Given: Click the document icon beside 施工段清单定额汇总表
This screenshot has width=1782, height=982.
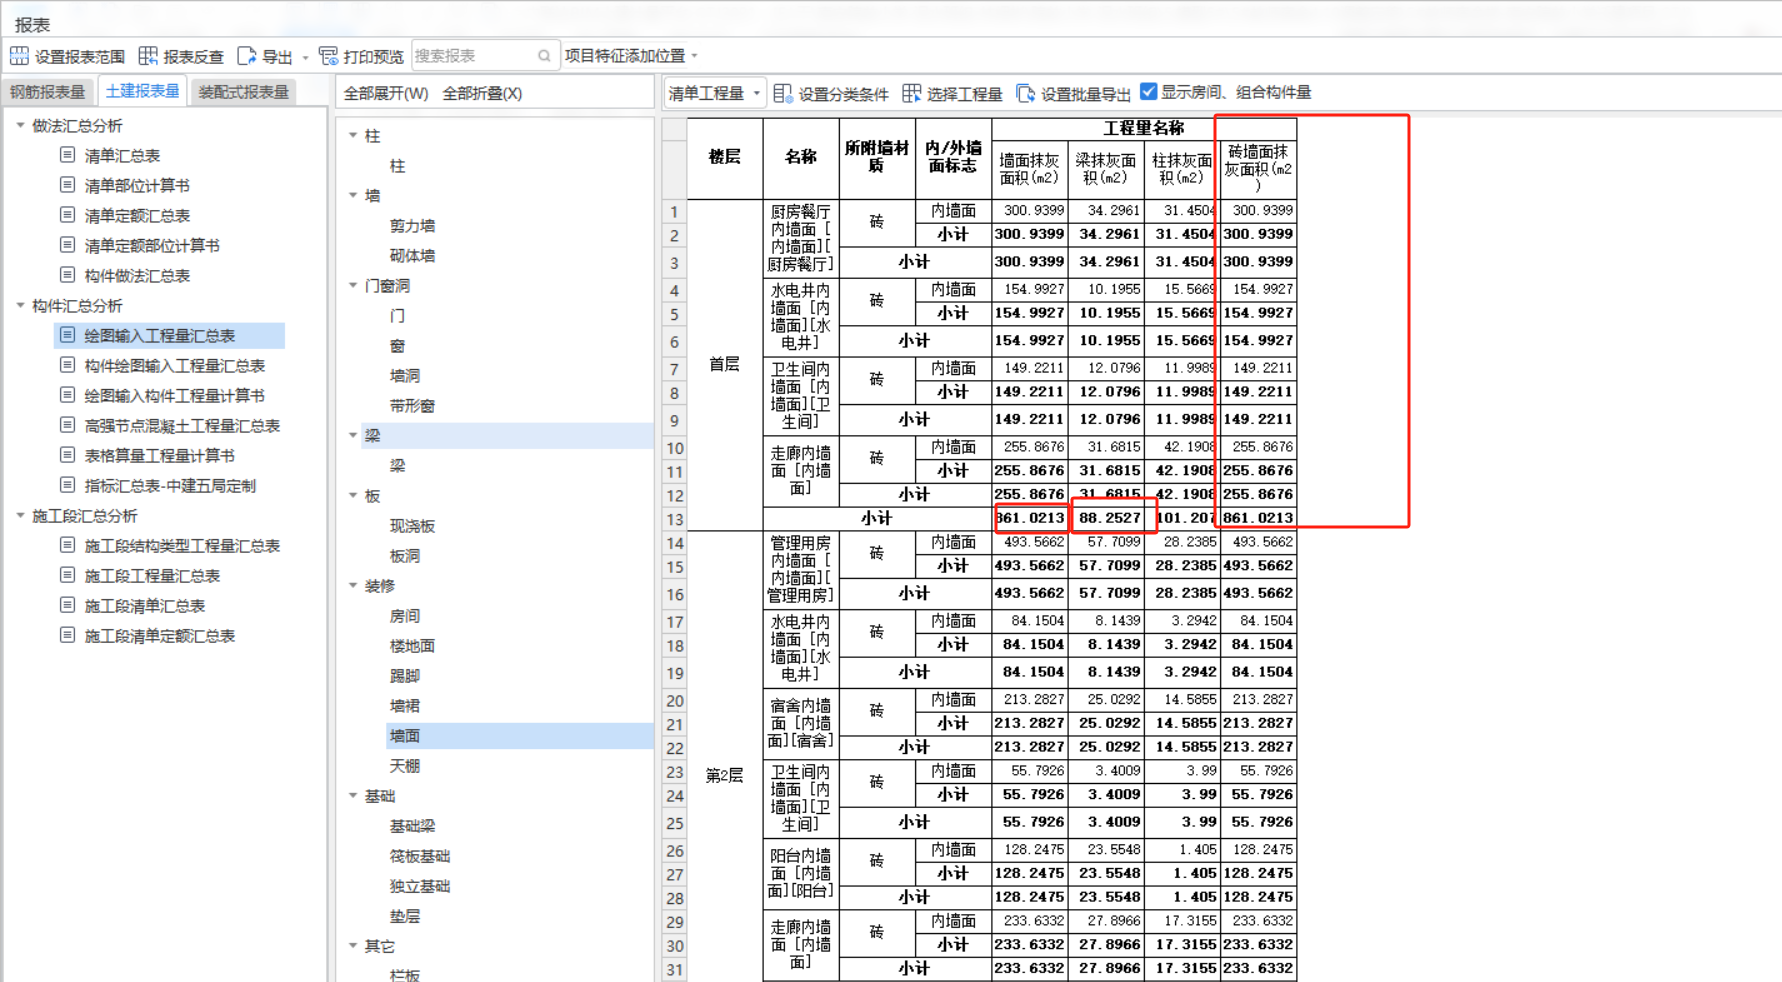Looking at the screenshot, I should click(67, 635).
